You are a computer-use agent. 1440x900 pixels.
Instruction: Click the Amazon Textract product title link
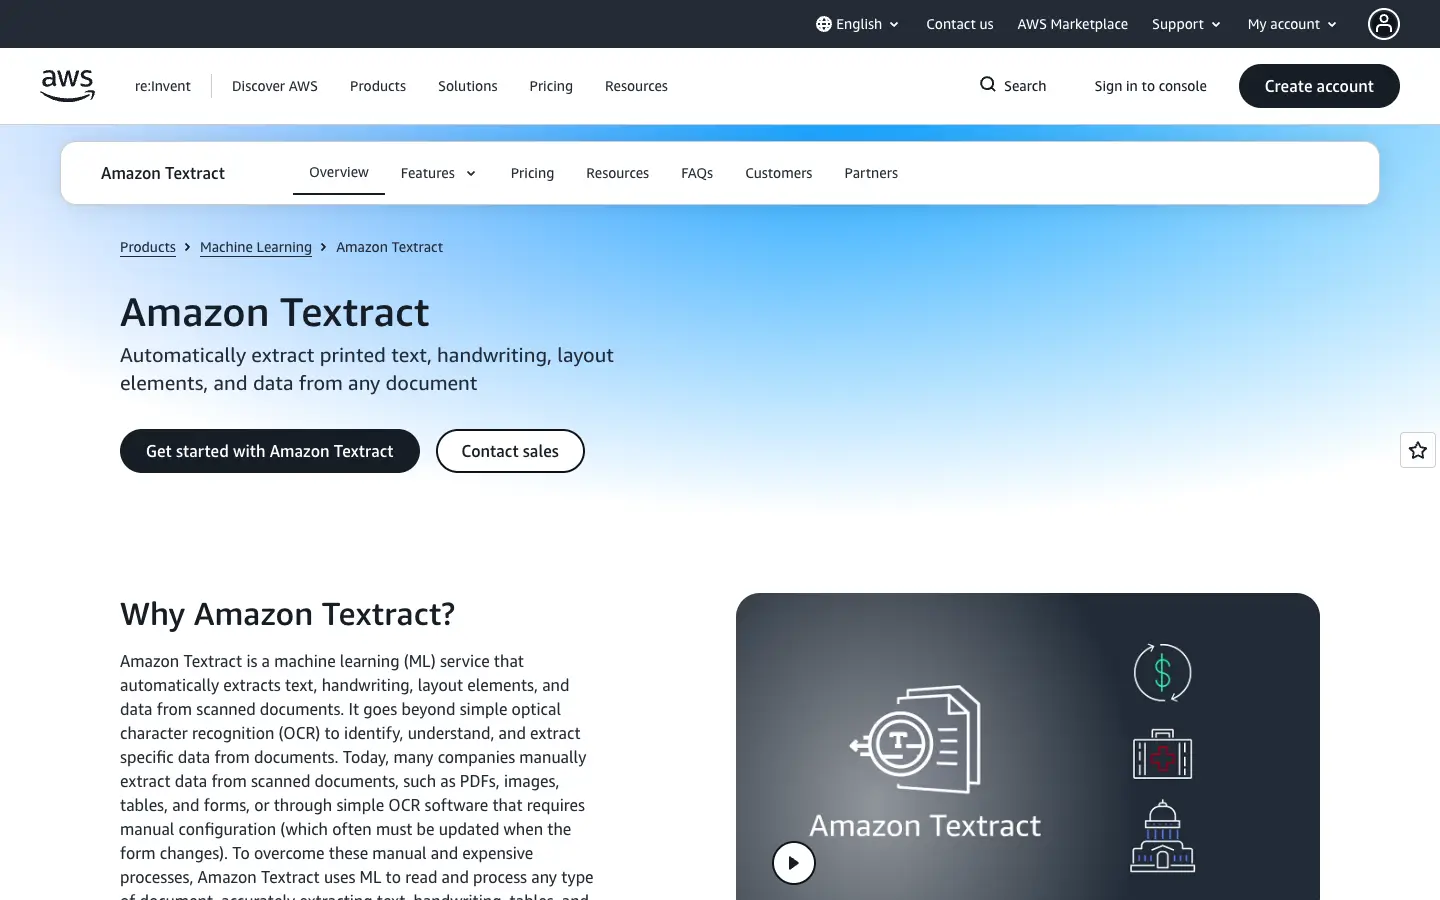pyautogui.click(x=163, y=173)
